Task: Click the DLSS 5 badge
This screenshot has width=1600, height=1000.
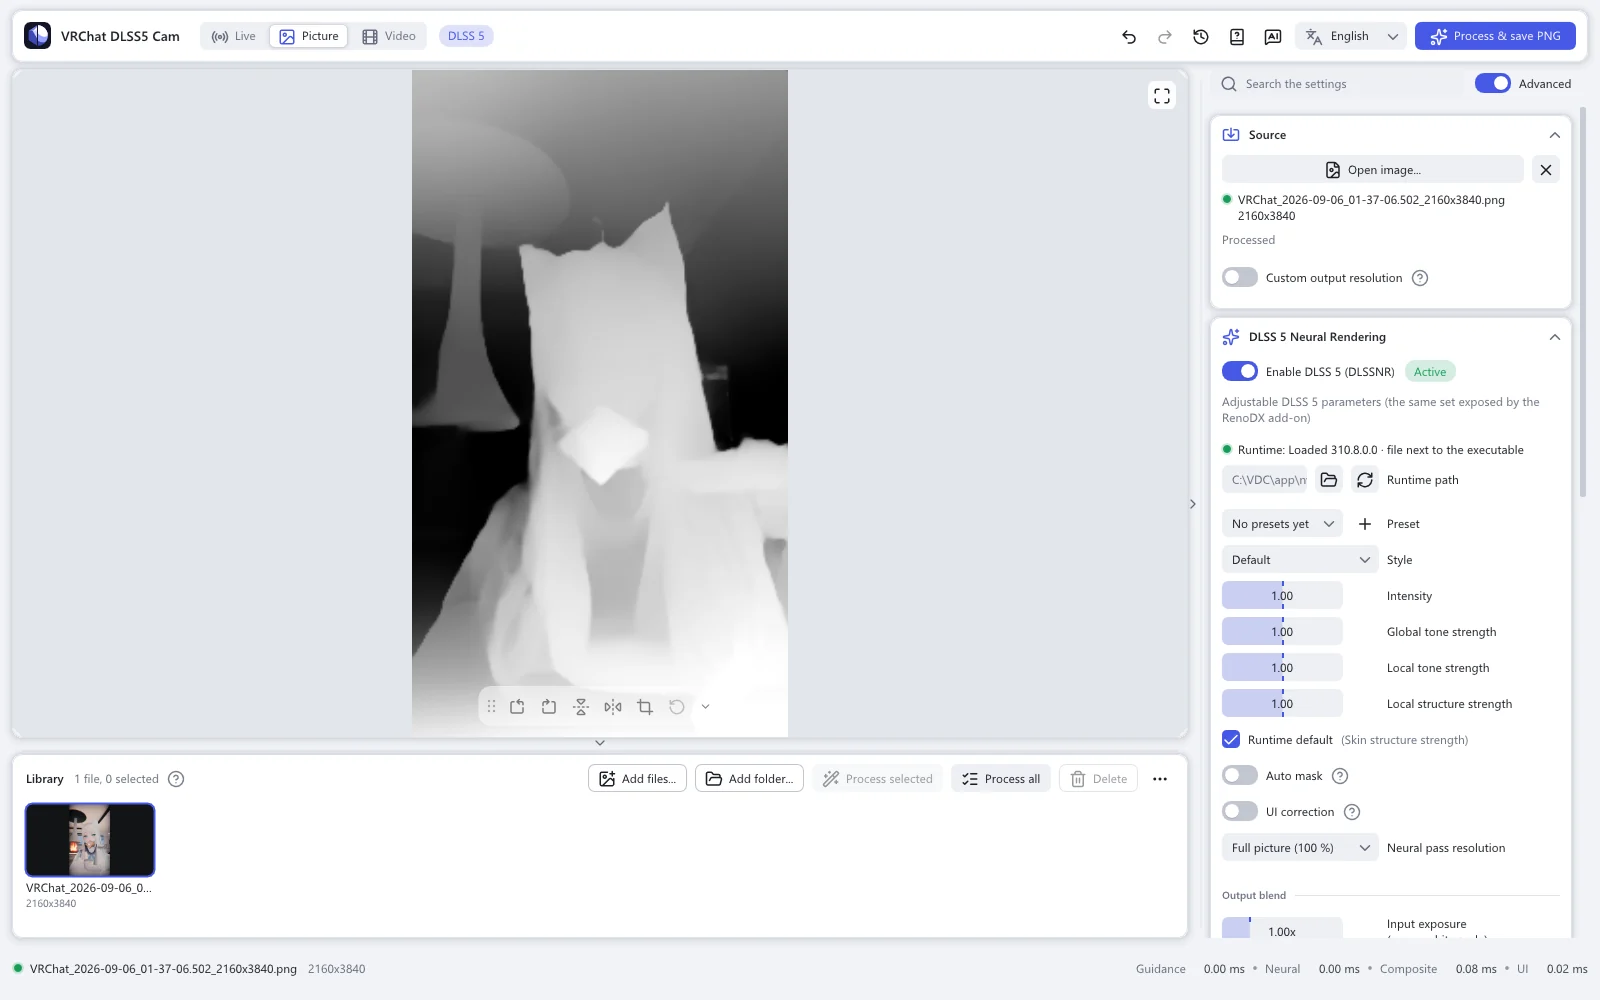Action: 466,37
